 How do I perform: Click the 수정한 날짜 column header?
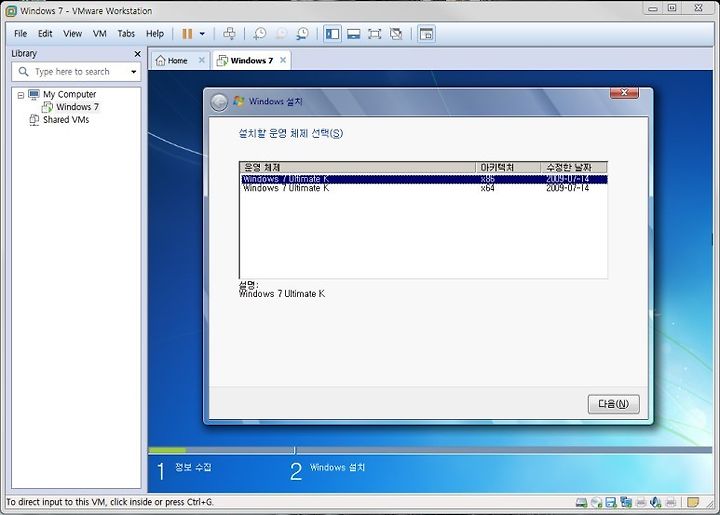(574, 168)
